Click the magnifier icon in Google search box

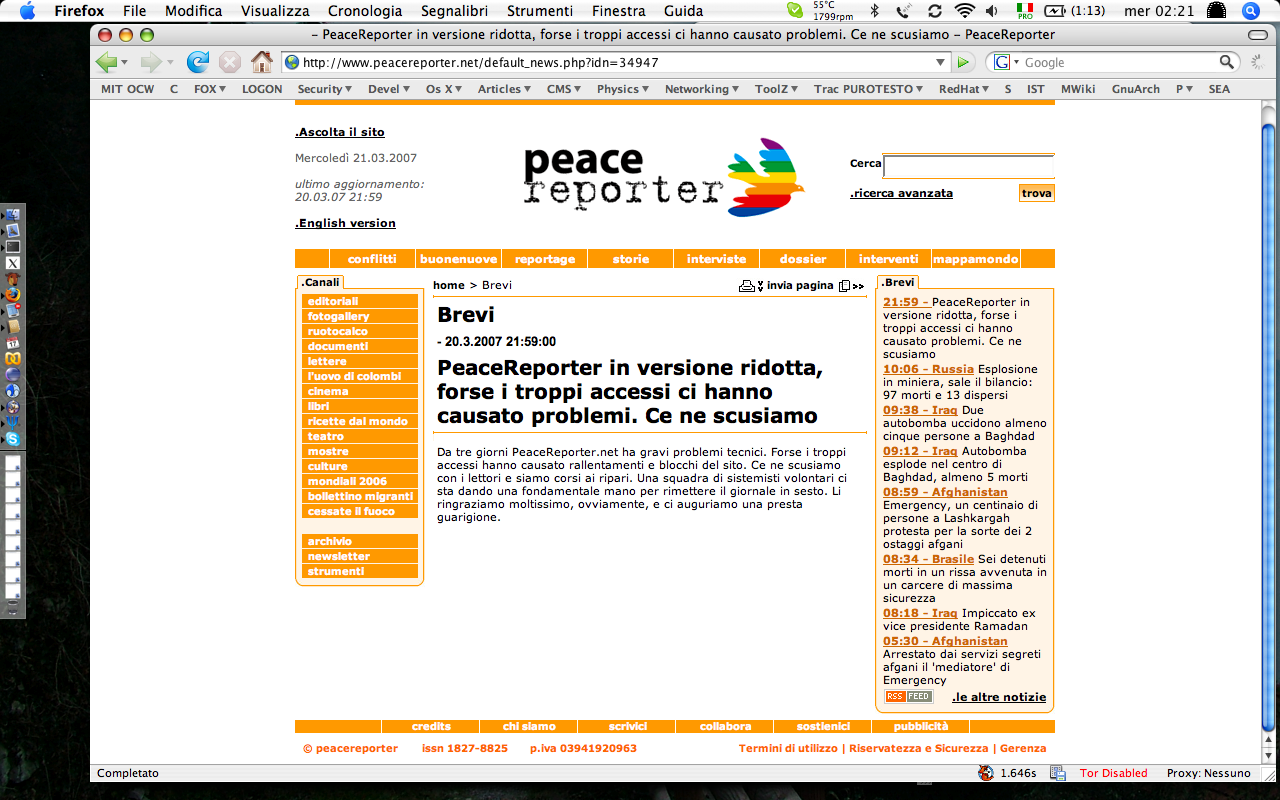coord(1227,62)
